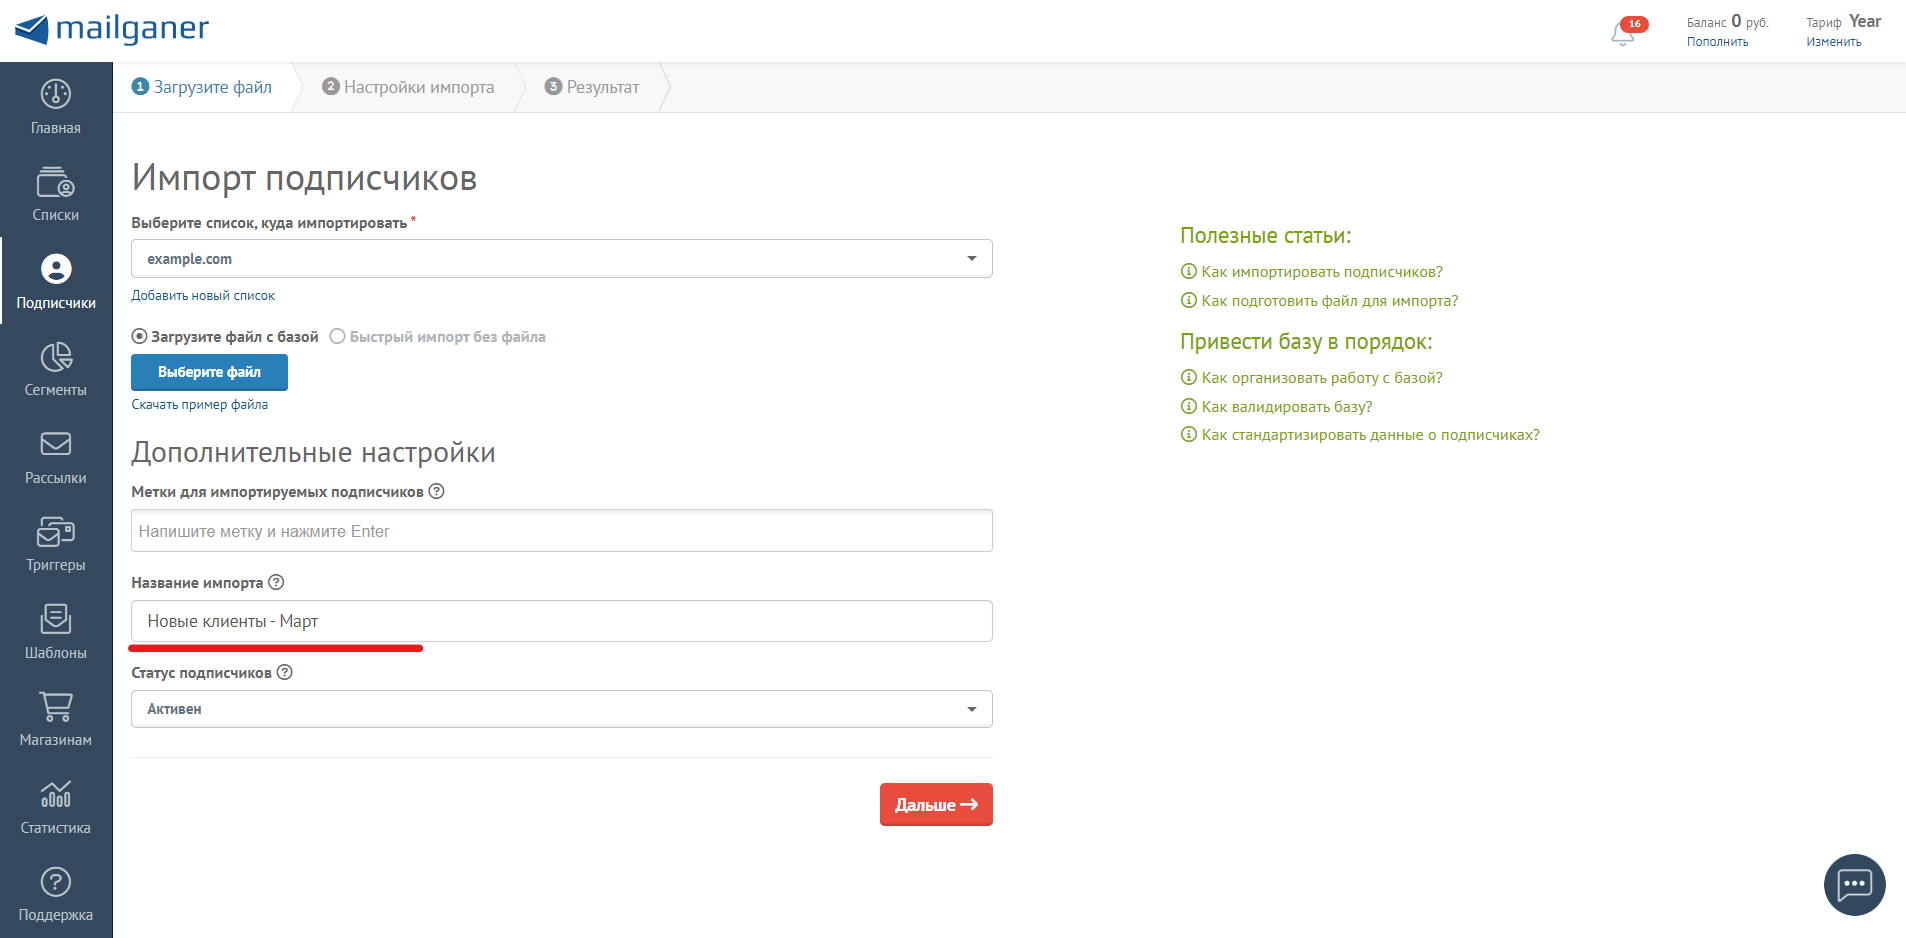Open article Как подготовить файл для импорта?

coord(1330,301)
